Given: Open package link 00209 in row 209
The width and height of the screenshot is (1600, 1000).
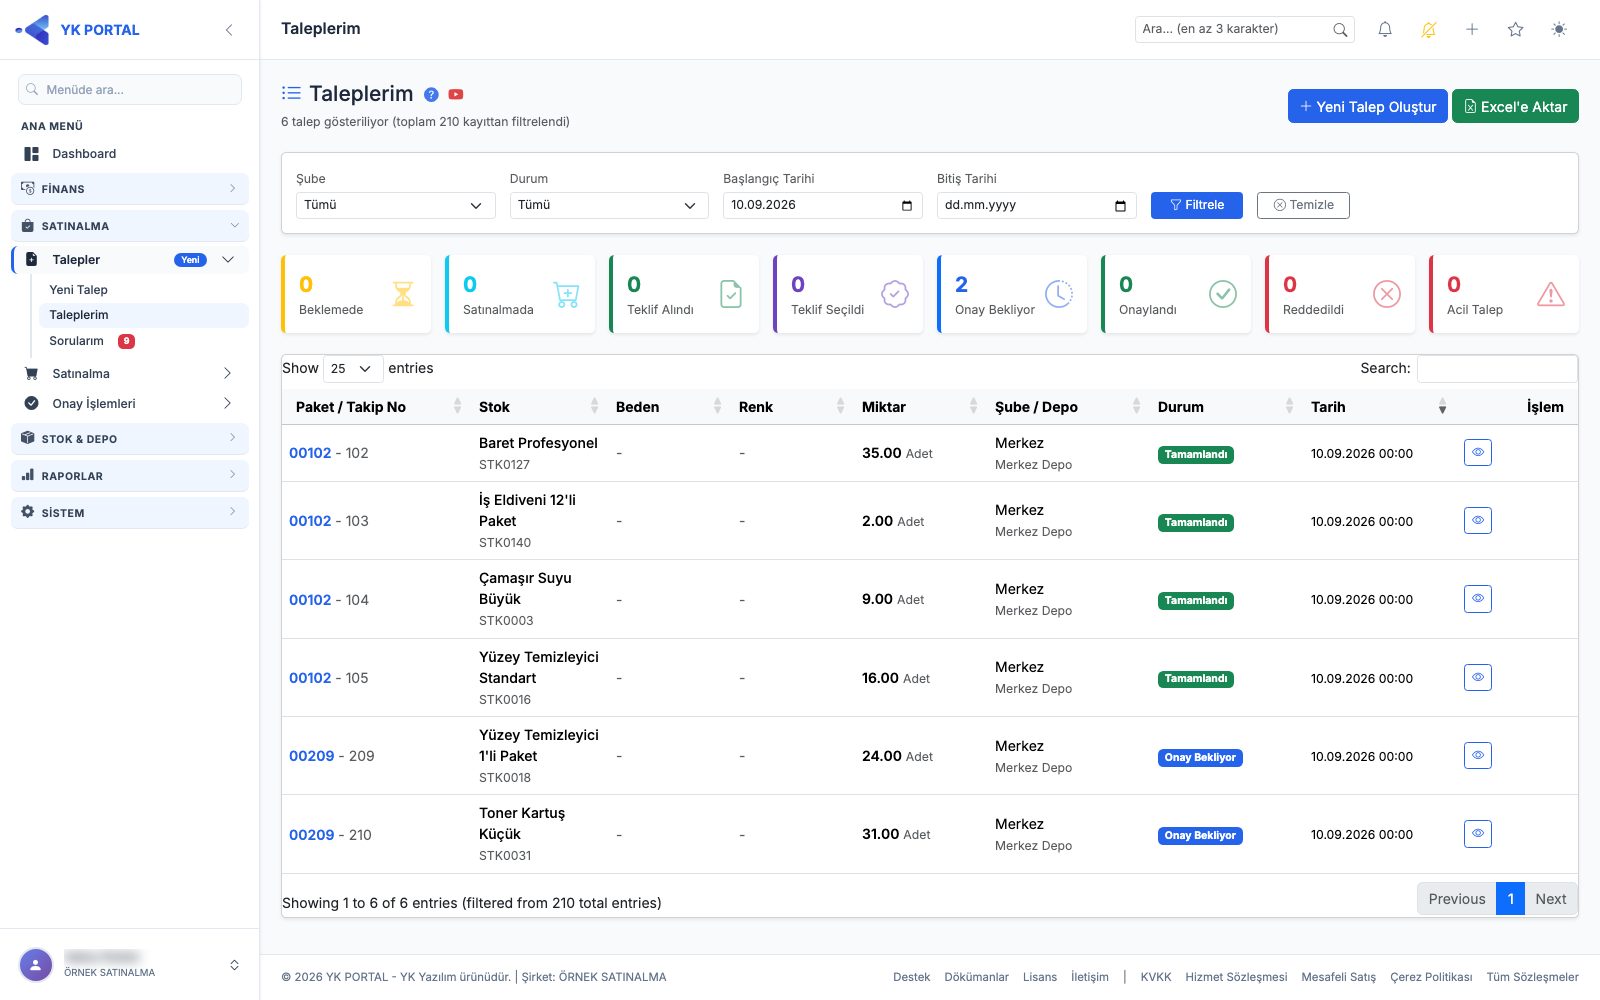Looking at the screenshot, I should point(312,756).
